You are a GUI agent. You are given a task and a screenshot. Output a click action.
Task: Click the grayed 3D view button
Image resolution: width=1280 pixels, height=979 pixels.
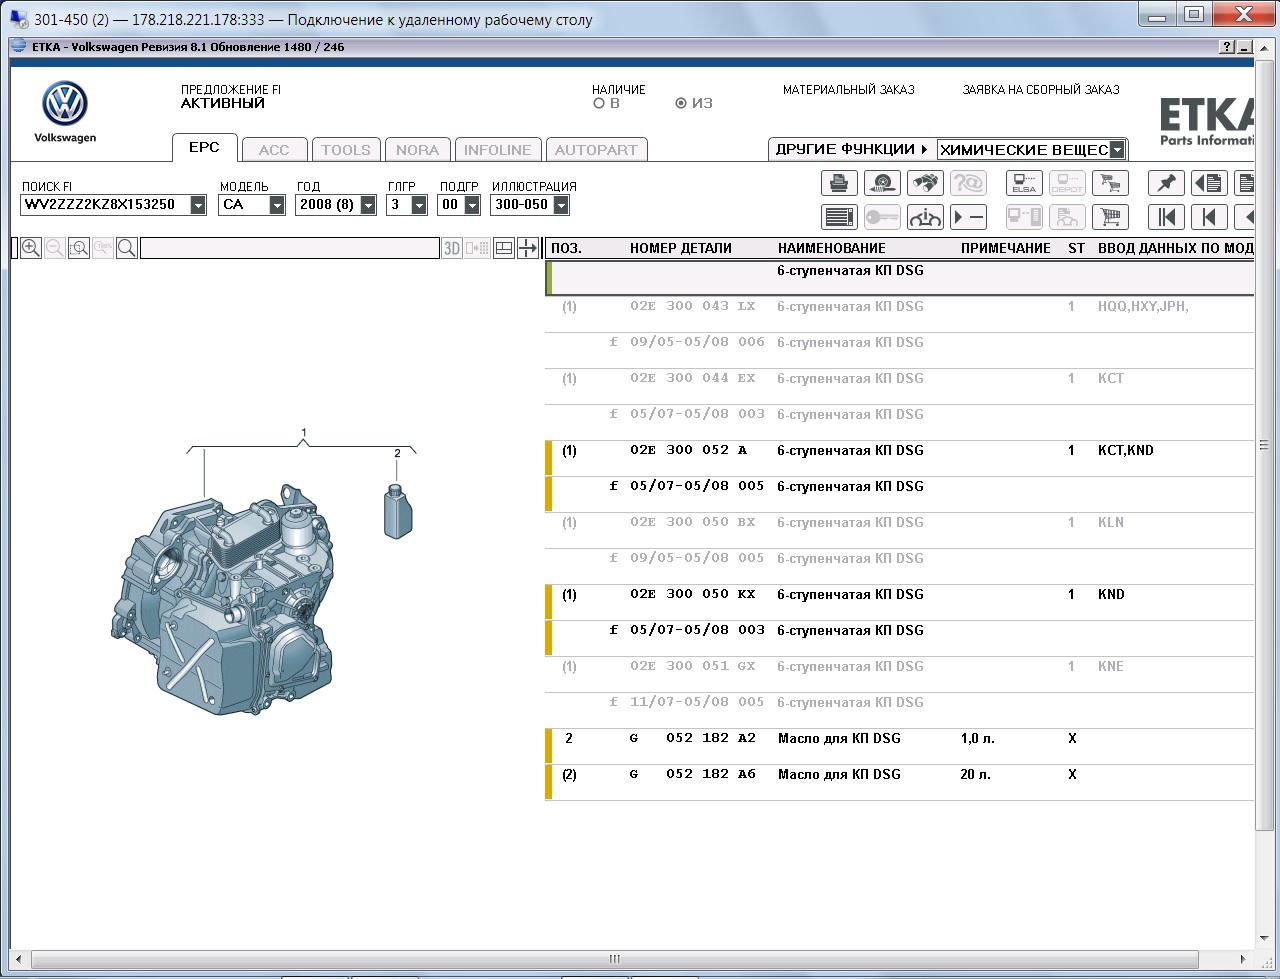(x=452, y=248)
